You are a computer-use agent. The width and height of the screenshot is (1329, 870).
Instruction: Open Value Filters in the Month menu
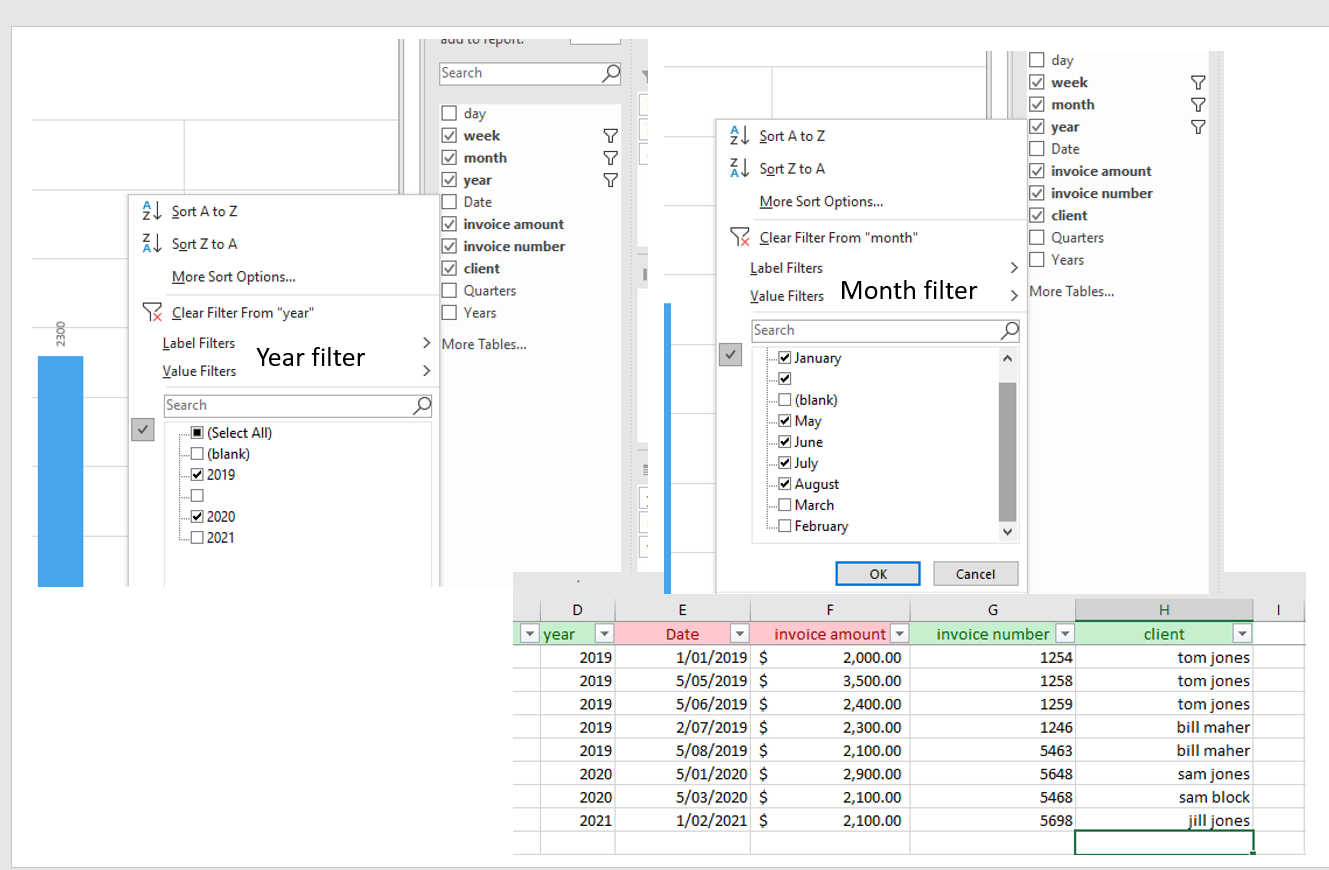point(787,296)
